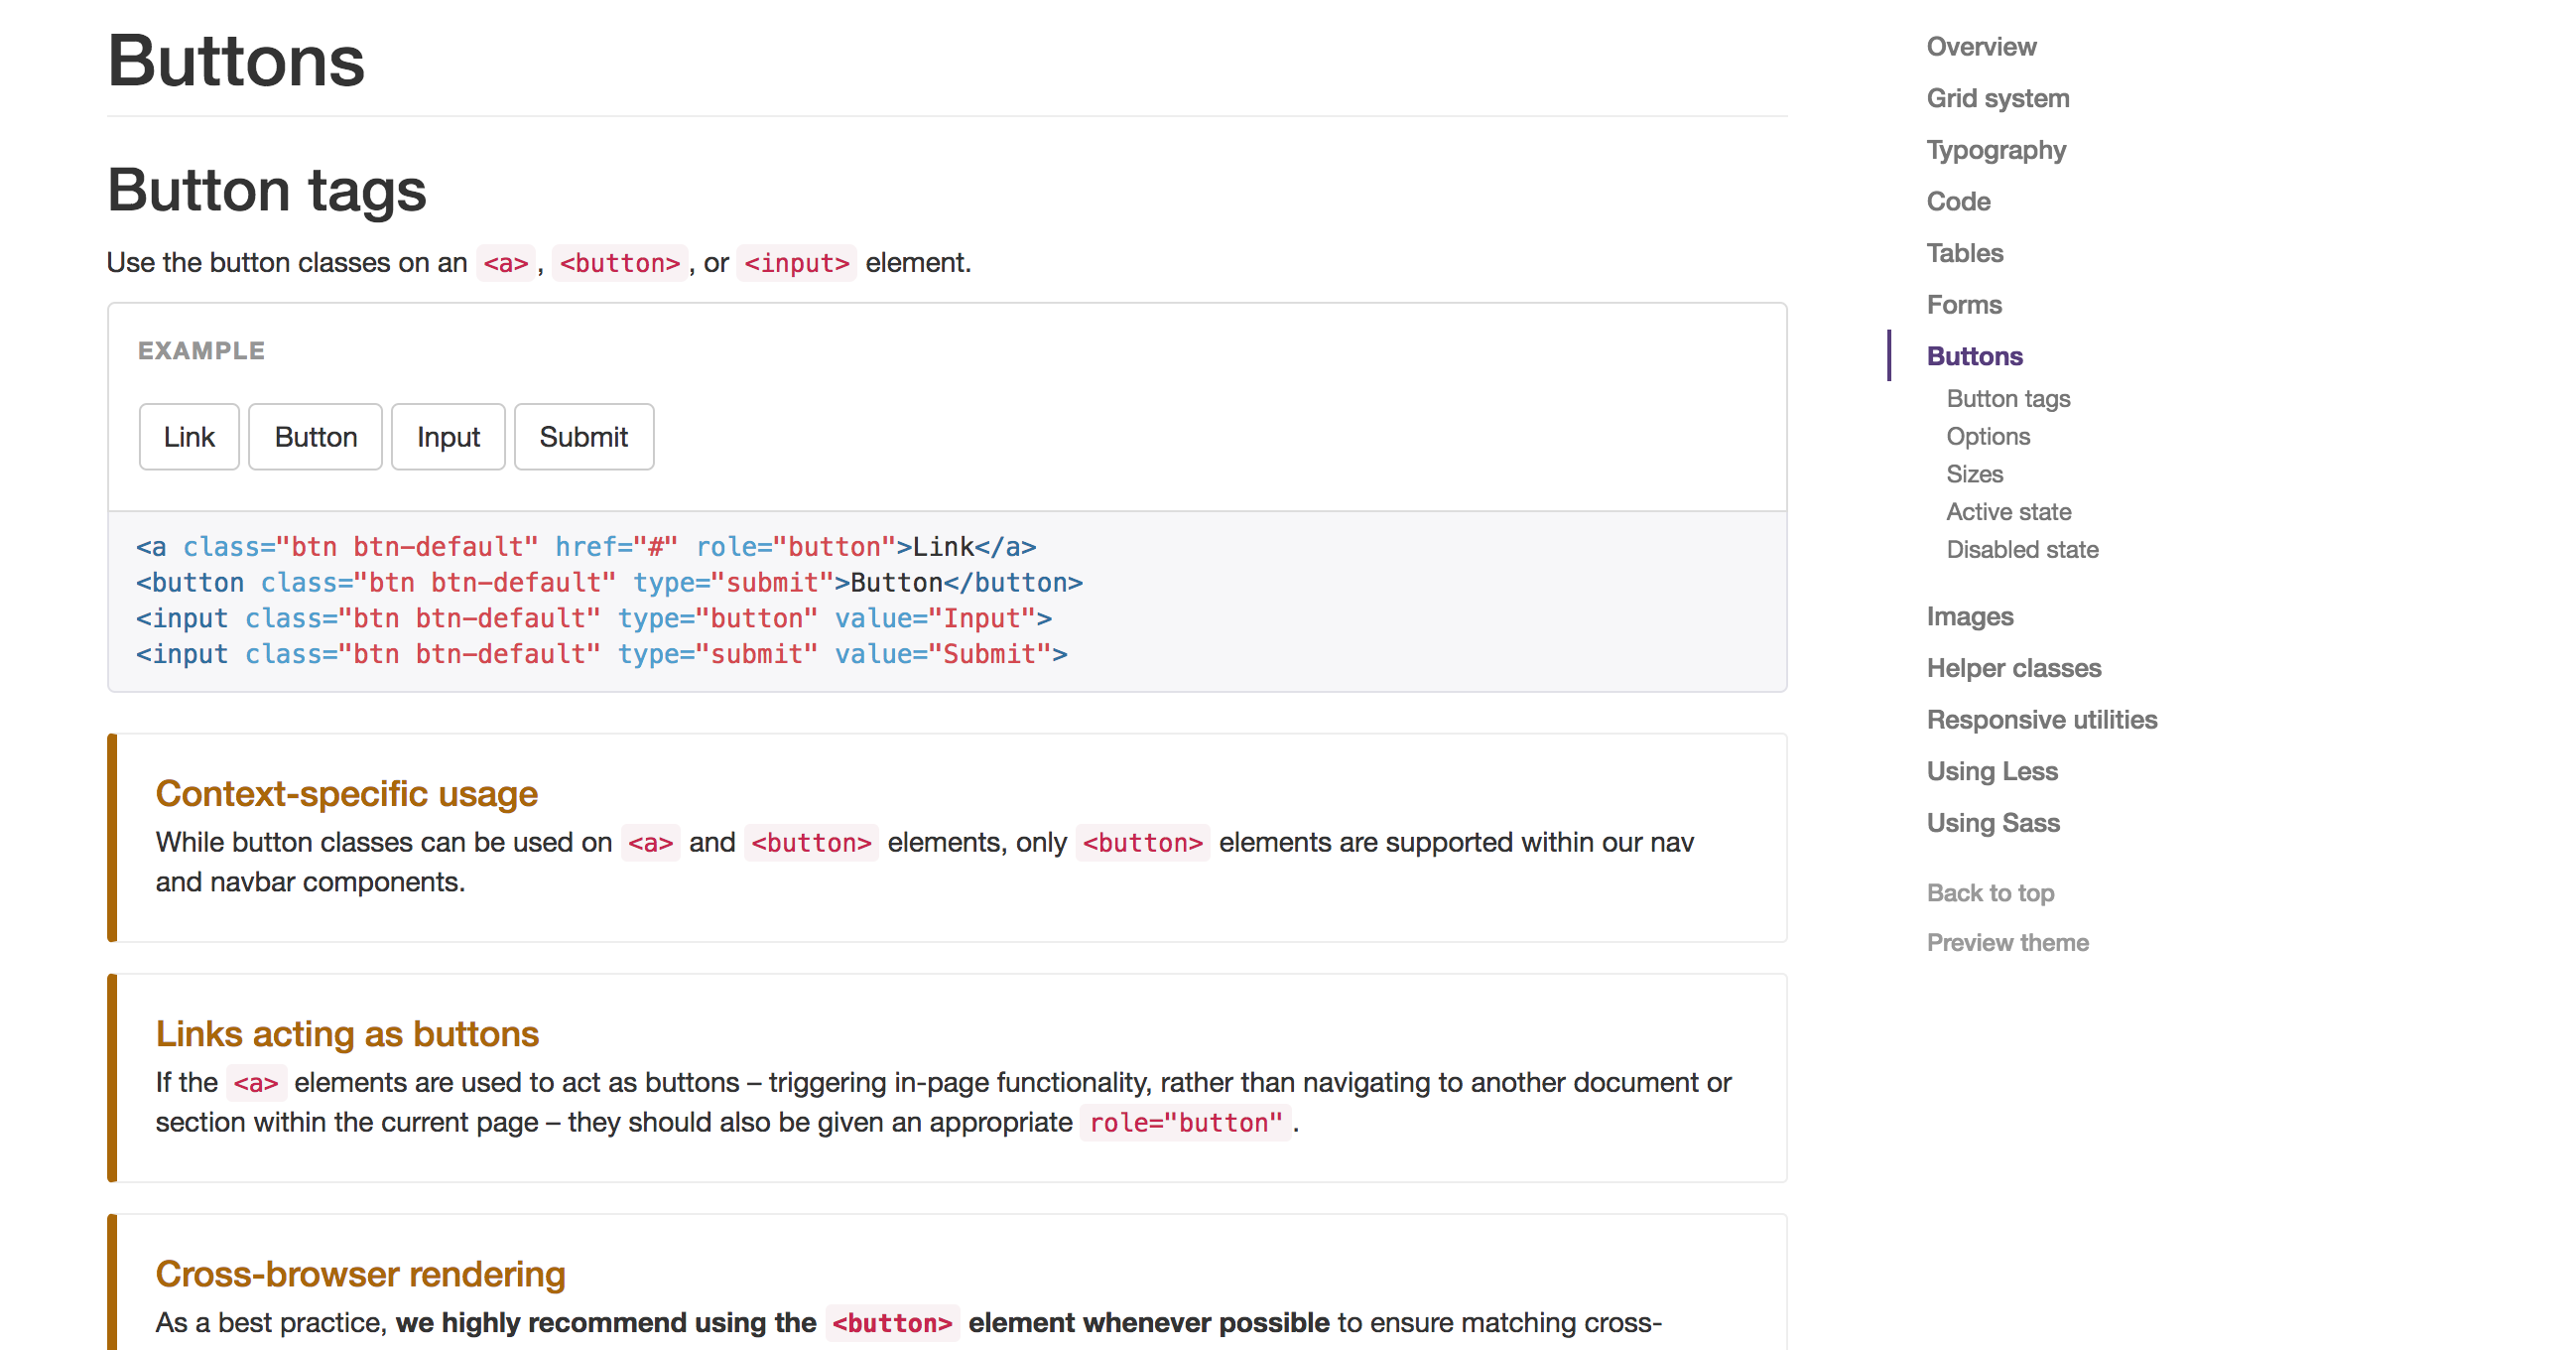Go to Grid system section
The height and width of the screenshot is (1350, 2576).
pyautogui.click(x=1998, y=99)
